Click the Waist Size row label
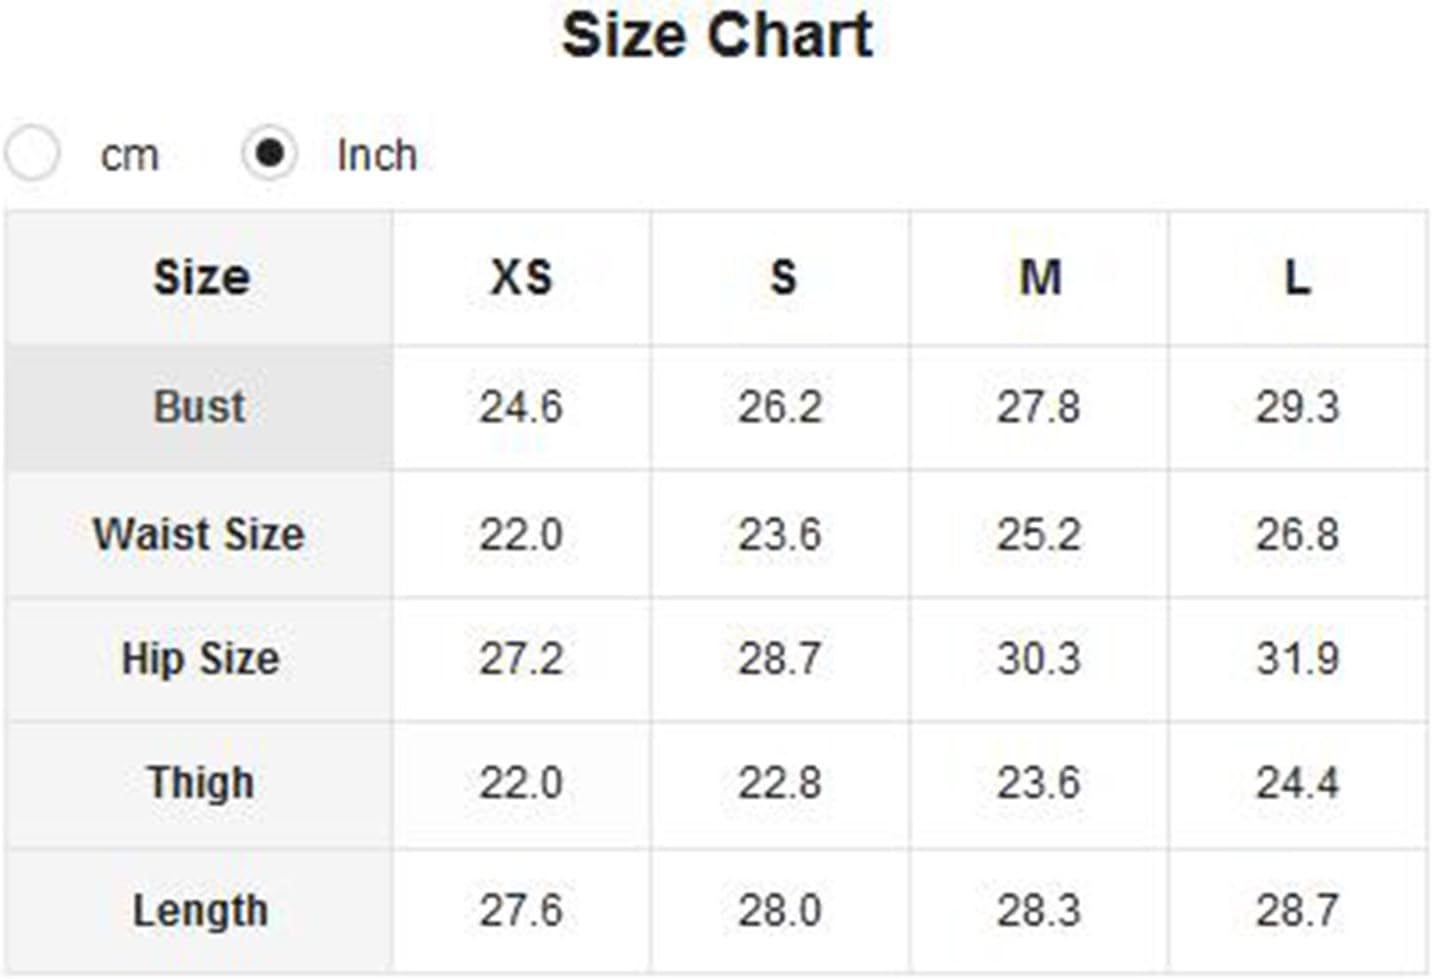The height and width of the screenshot is (979, 1432). (x=200, y=534)
